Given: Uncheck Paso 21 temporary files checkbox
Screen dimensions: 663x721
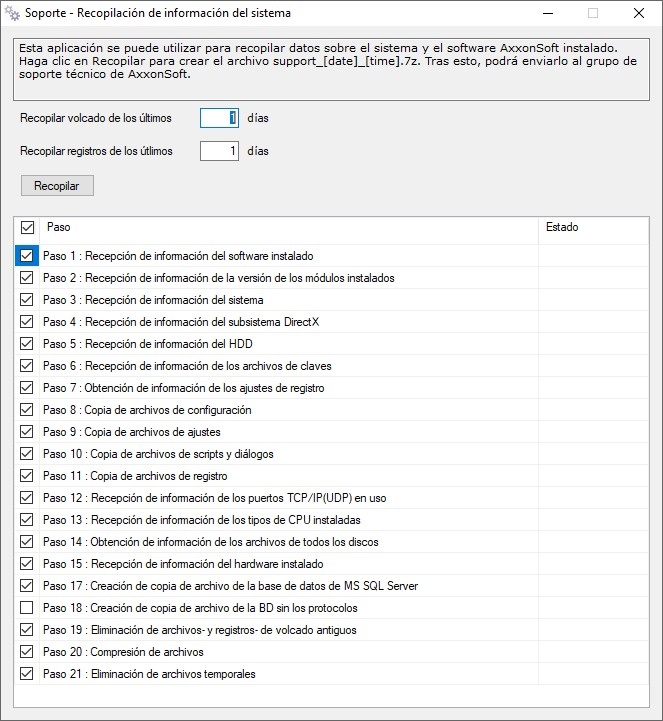Looking at the screenshot, I should (x=26, y=674).
